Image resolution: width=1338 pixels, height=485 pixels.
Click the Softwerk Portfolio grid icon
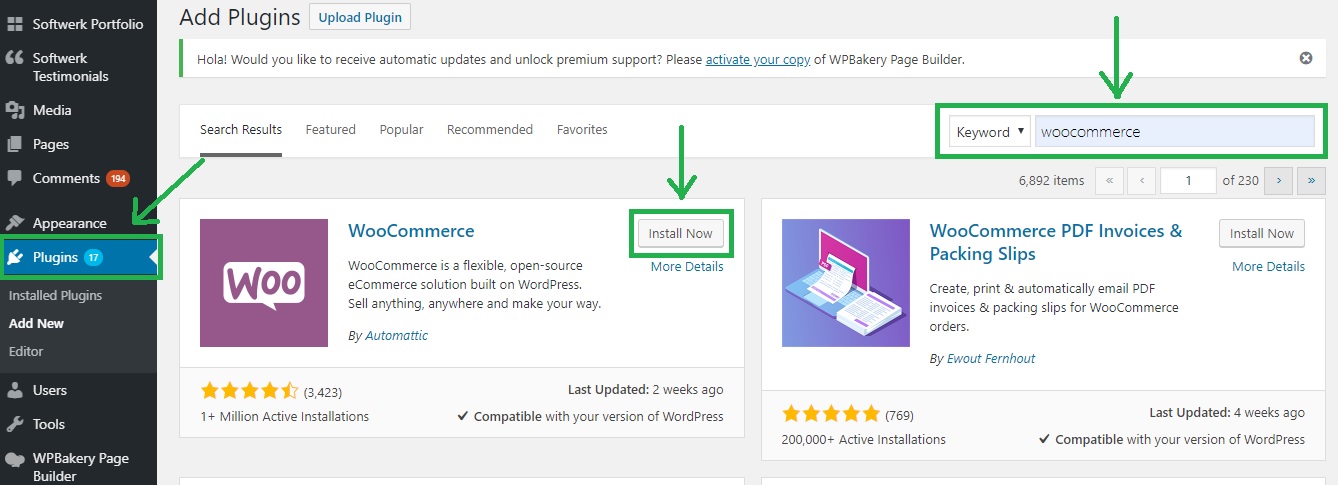15,24
